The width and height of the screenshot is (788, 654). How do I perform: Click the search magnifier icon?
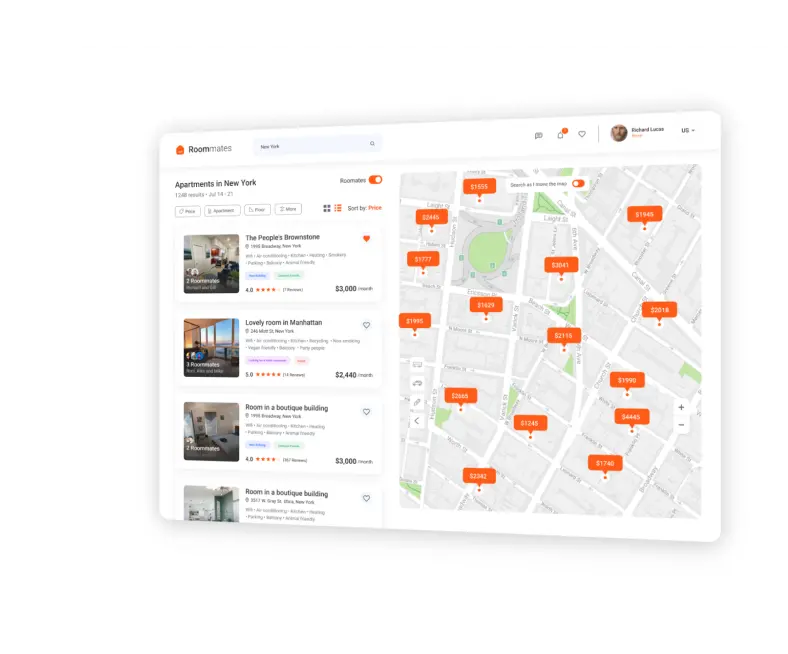click(372, 144)
